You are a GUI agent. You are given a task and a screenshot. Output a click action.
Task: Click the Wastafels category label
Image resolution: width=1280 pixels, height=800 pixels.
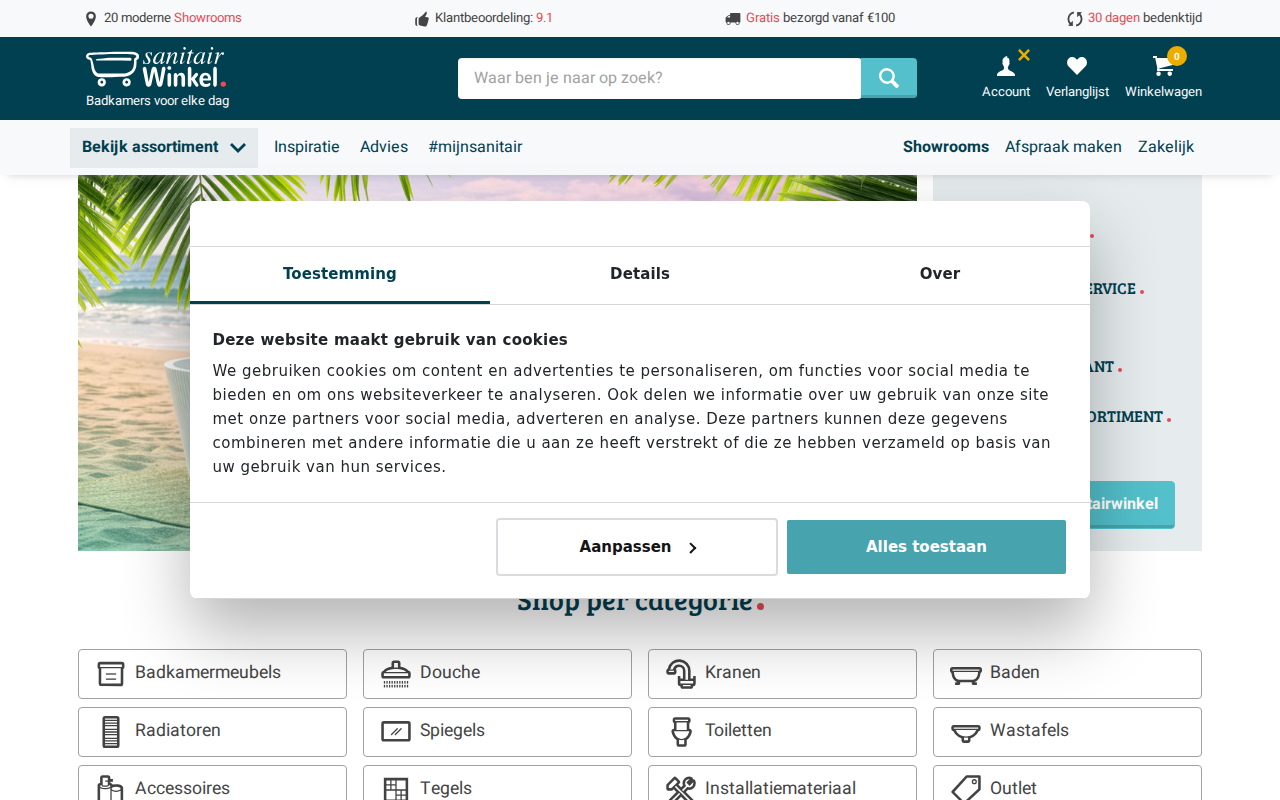[x=1029, y=731]
